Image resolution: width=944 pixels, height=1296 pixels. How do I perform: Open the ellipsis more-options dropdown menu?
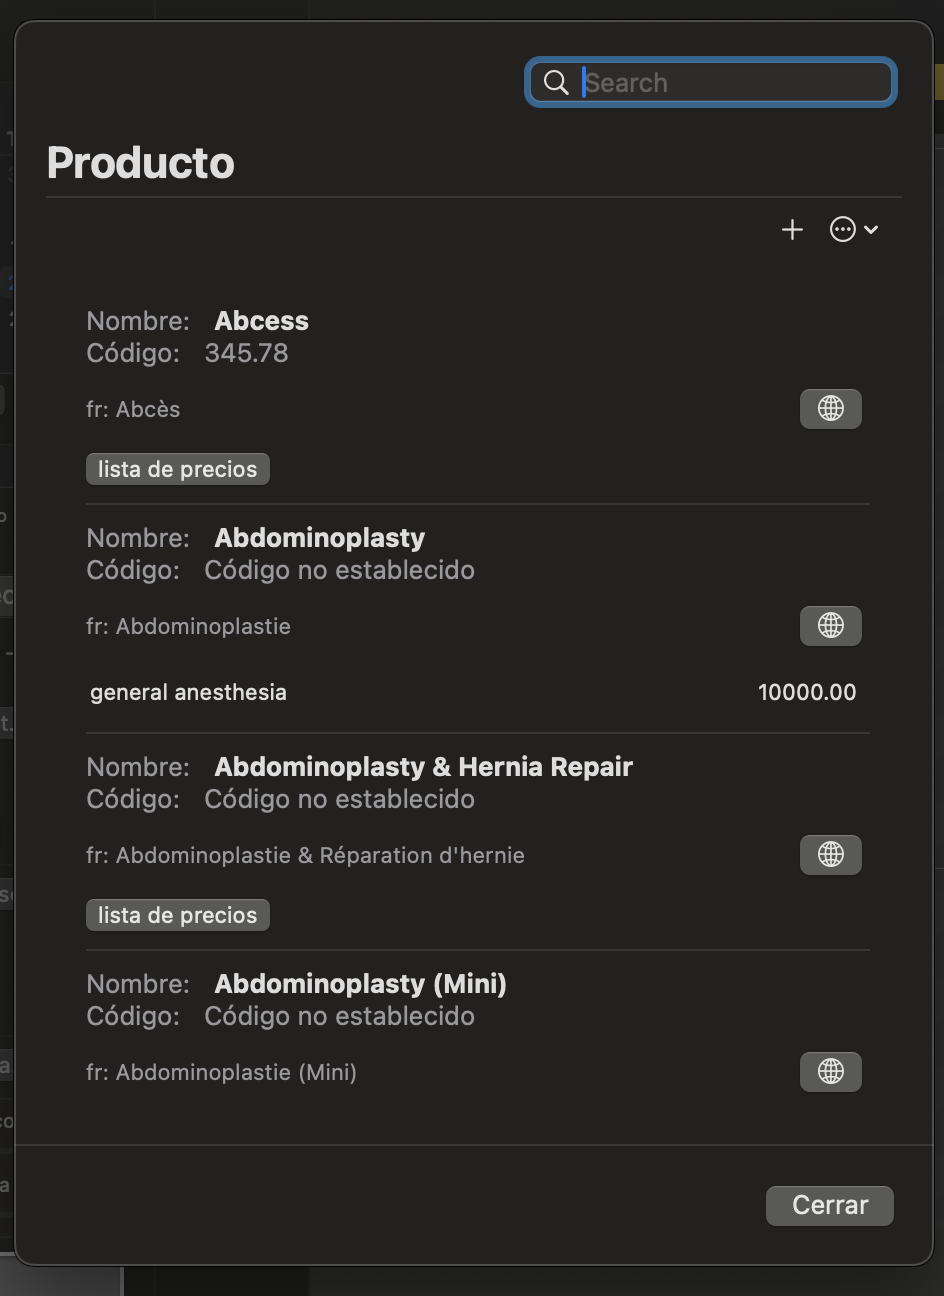[x=854, y=230]
